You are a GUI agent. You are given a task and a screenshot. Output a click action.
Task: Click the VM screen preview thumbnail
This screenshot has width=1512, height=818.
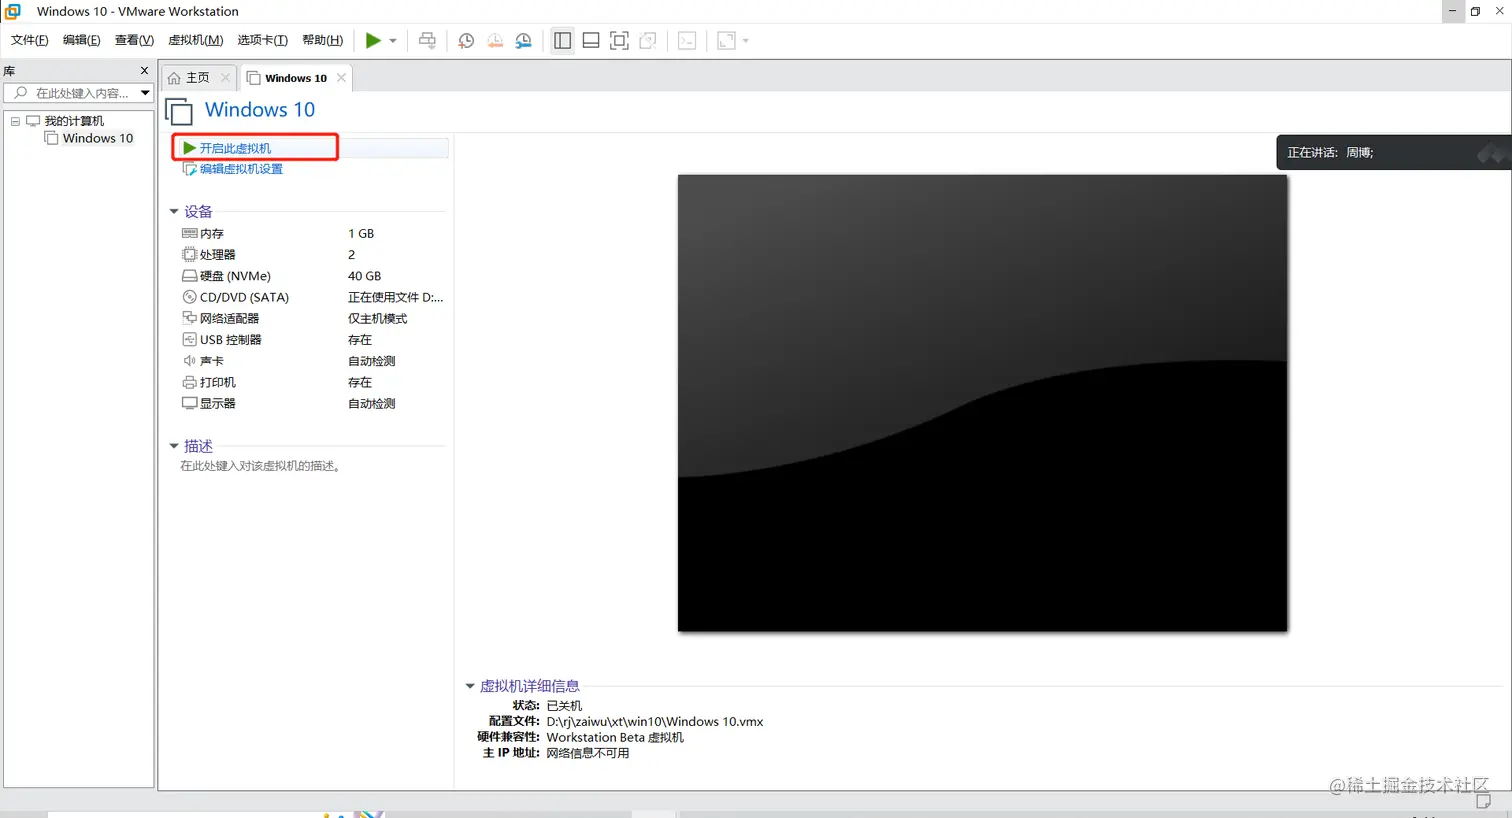point(982,403)
